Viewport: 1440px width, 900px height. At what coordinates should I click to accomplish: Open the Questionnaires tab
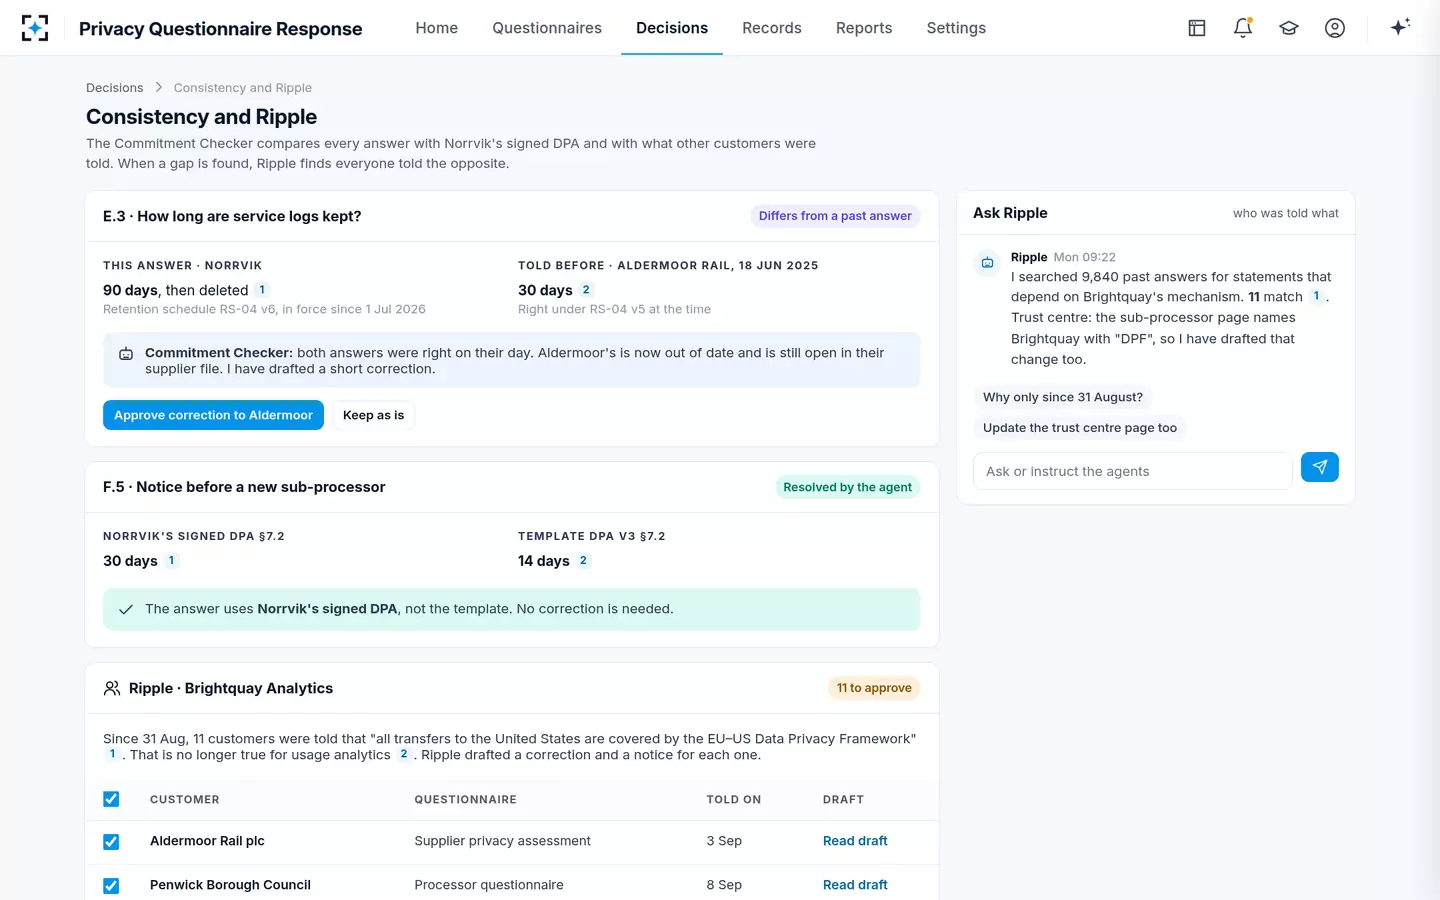coord(547,28)
